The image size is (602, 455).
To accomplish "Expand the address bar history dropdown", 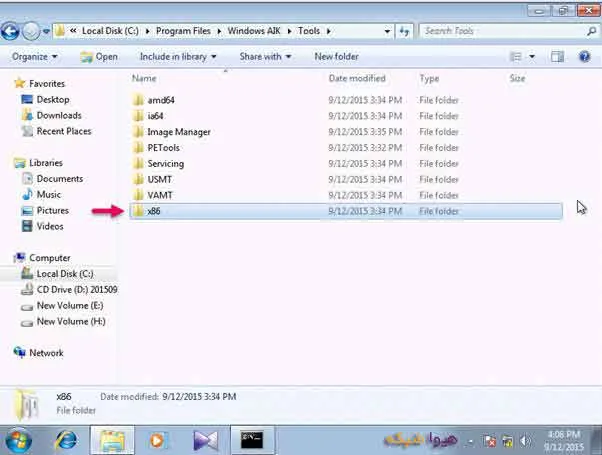I will [x=387, y=31].
